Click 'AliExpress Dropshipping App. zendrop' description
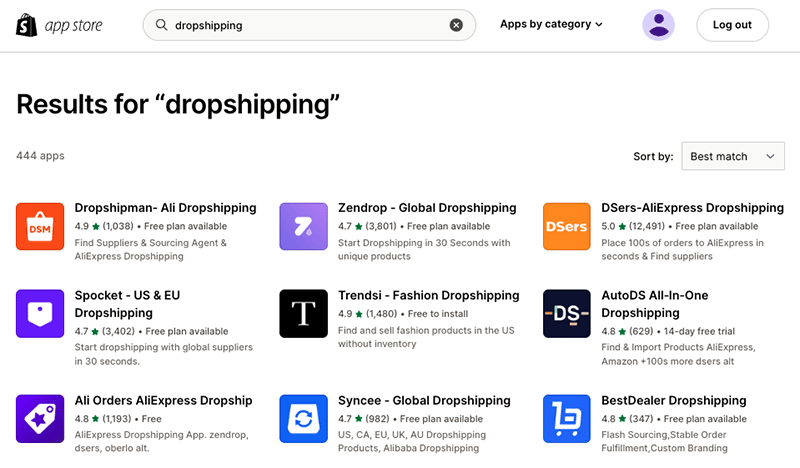 coord(161,441)
